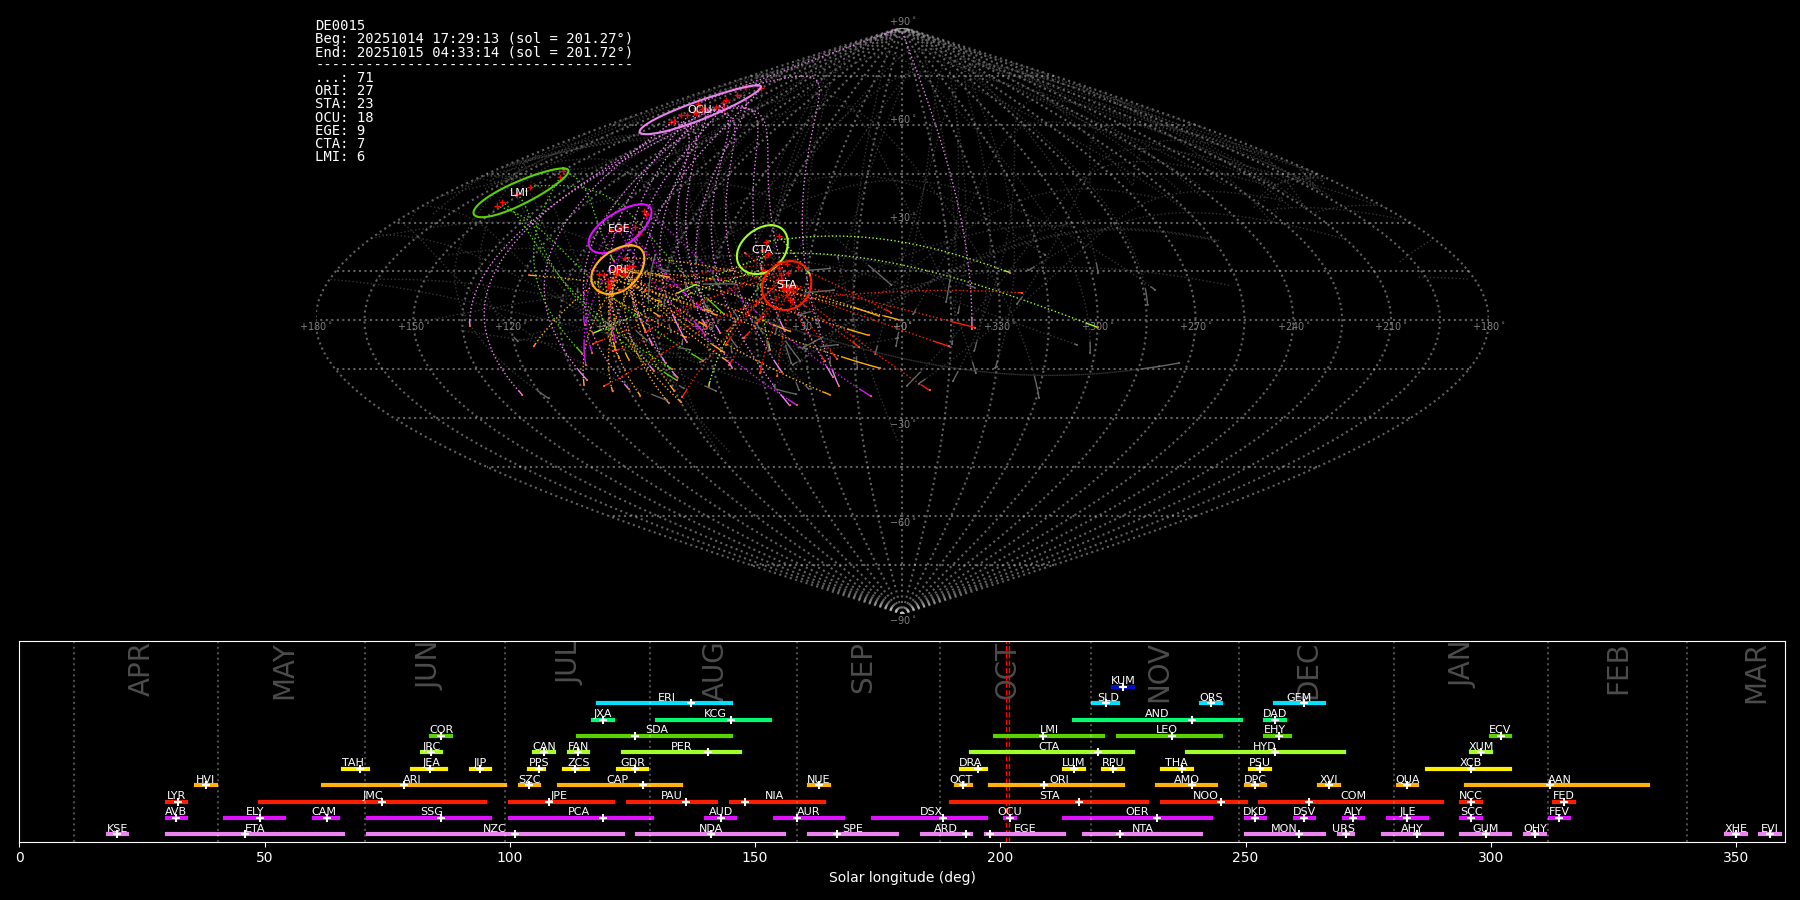Click the NOO shower bar in the timeline
Image resolution: width=1800 pixels, height=900 pixels.
(1204, 802)
